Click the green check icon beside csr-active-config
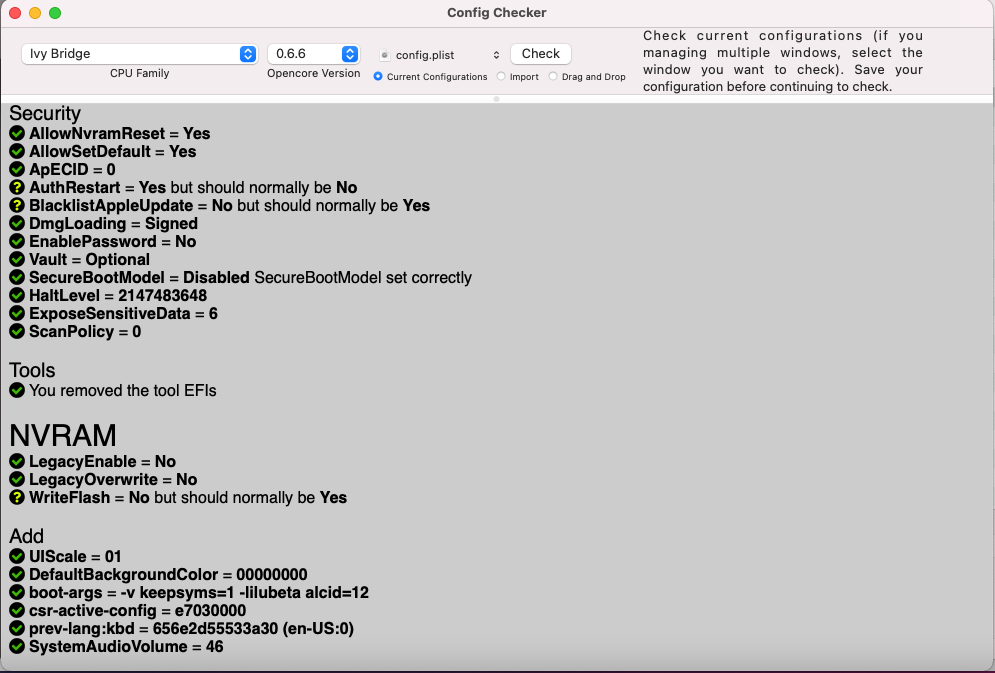This screenshot has height=673, width=995. tap(17, 610)
